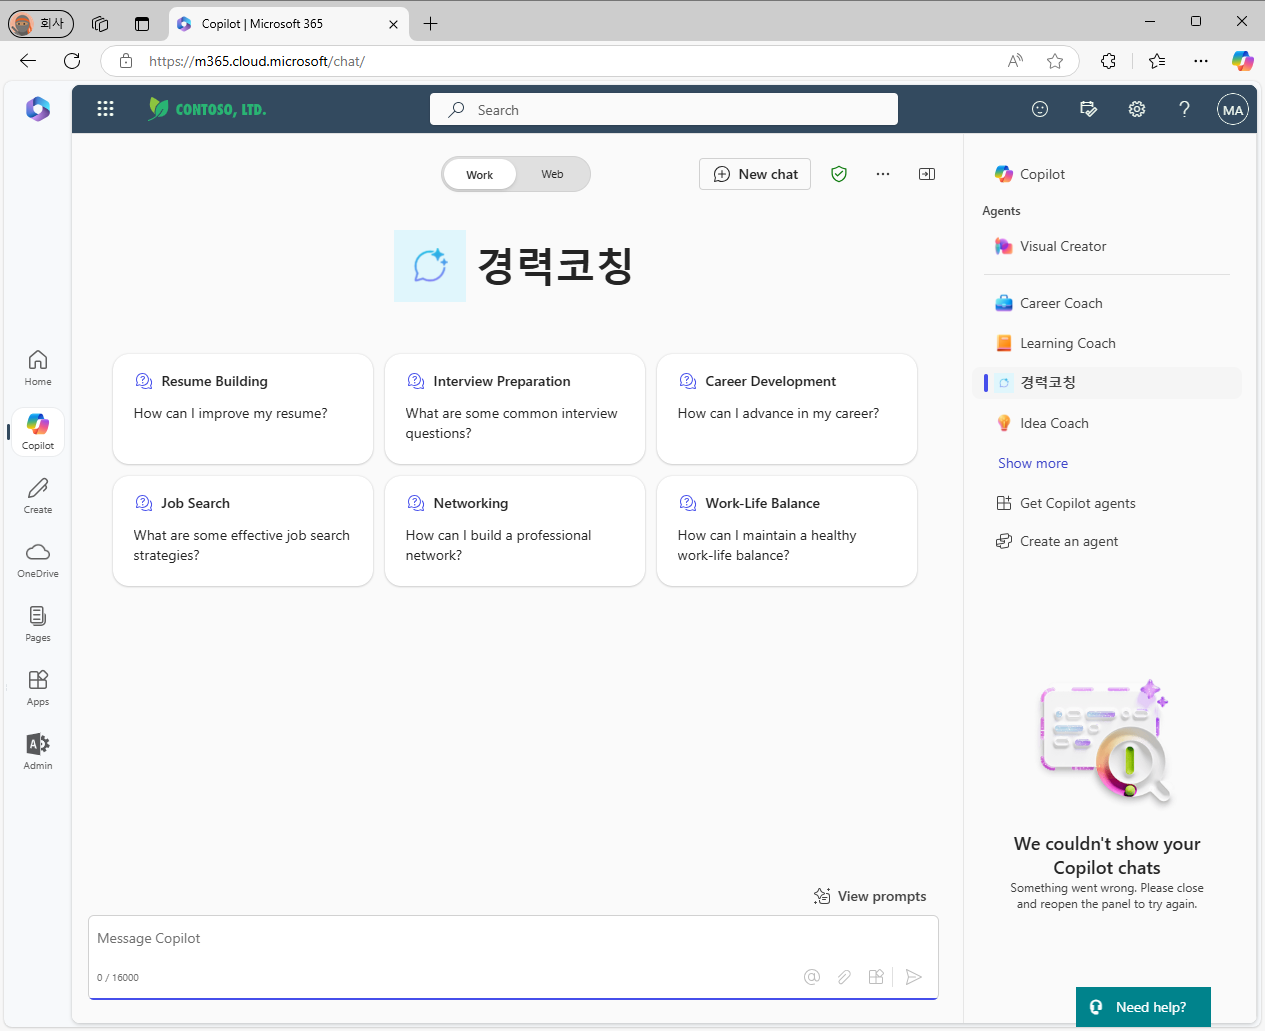Viewport: 1265px width, 1031px height.
Task: View site information lock icon
Action: click(x=126, y=61)
